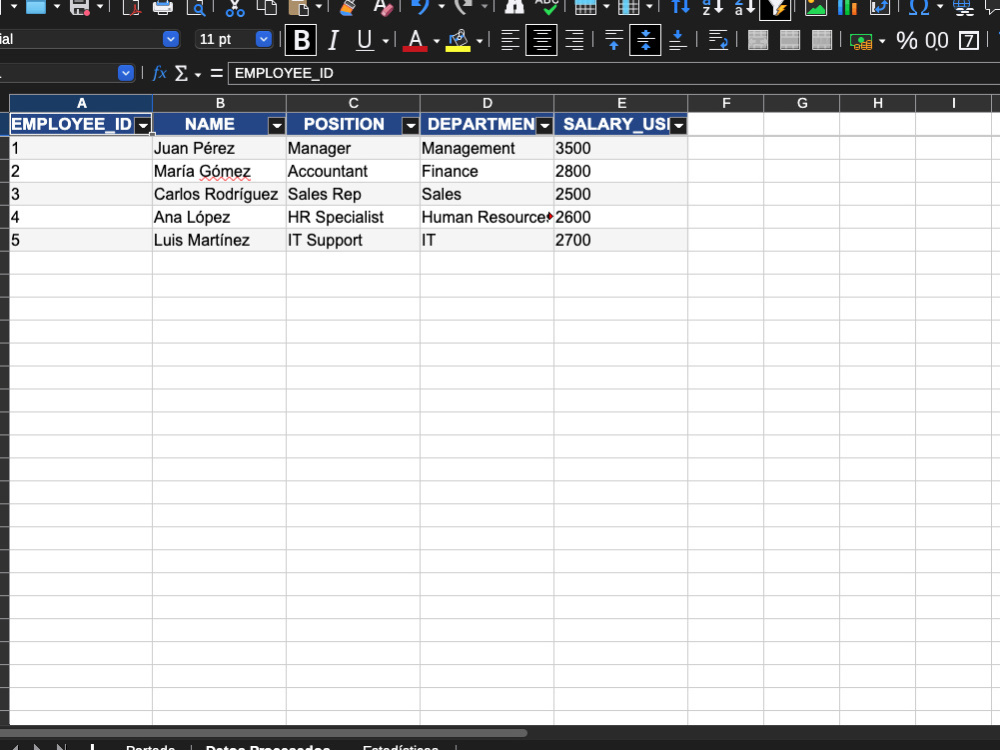Cut the selection with the scissors icon
1000x750 pixels.
(x=234, y=8)
